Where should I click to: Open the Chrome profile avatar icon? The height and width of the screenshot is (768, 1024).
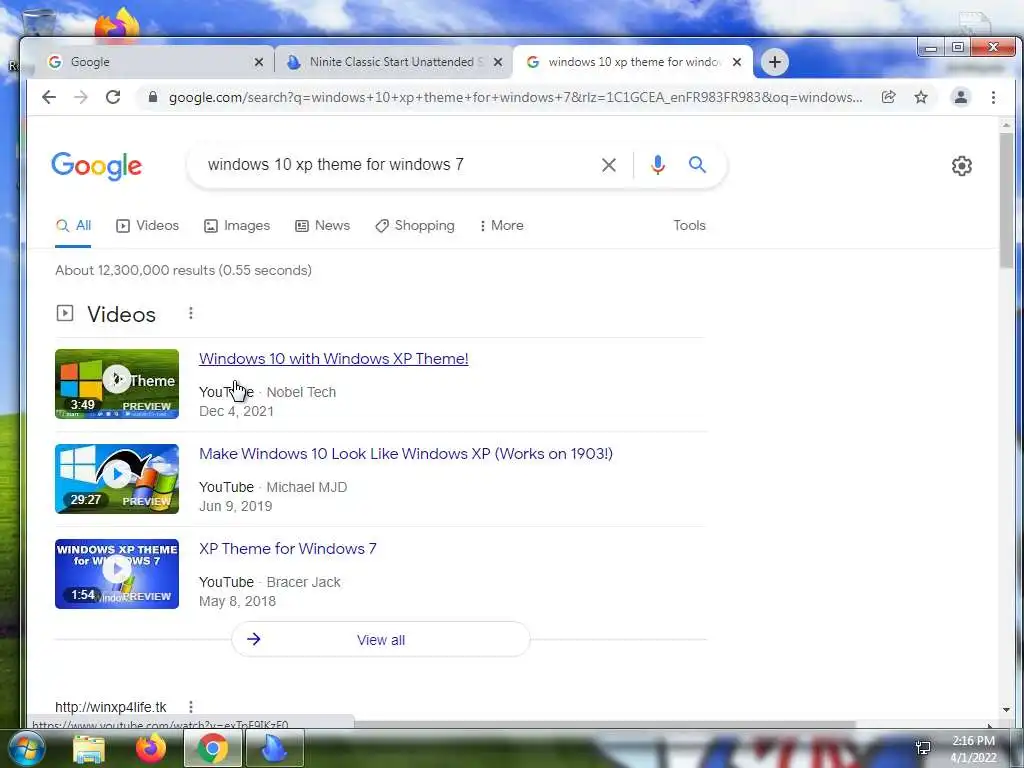(961, 97)
